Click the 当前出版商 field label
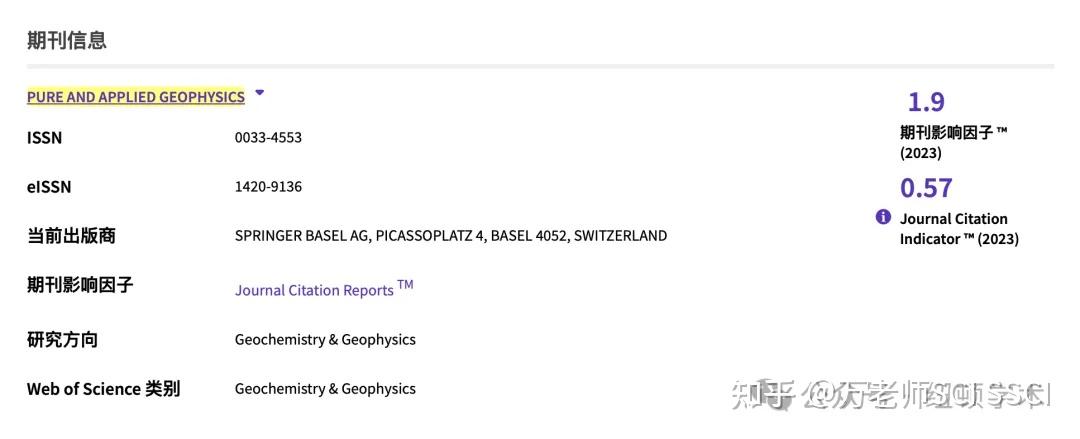This screenshot has width=1080, height=439. 71,236
